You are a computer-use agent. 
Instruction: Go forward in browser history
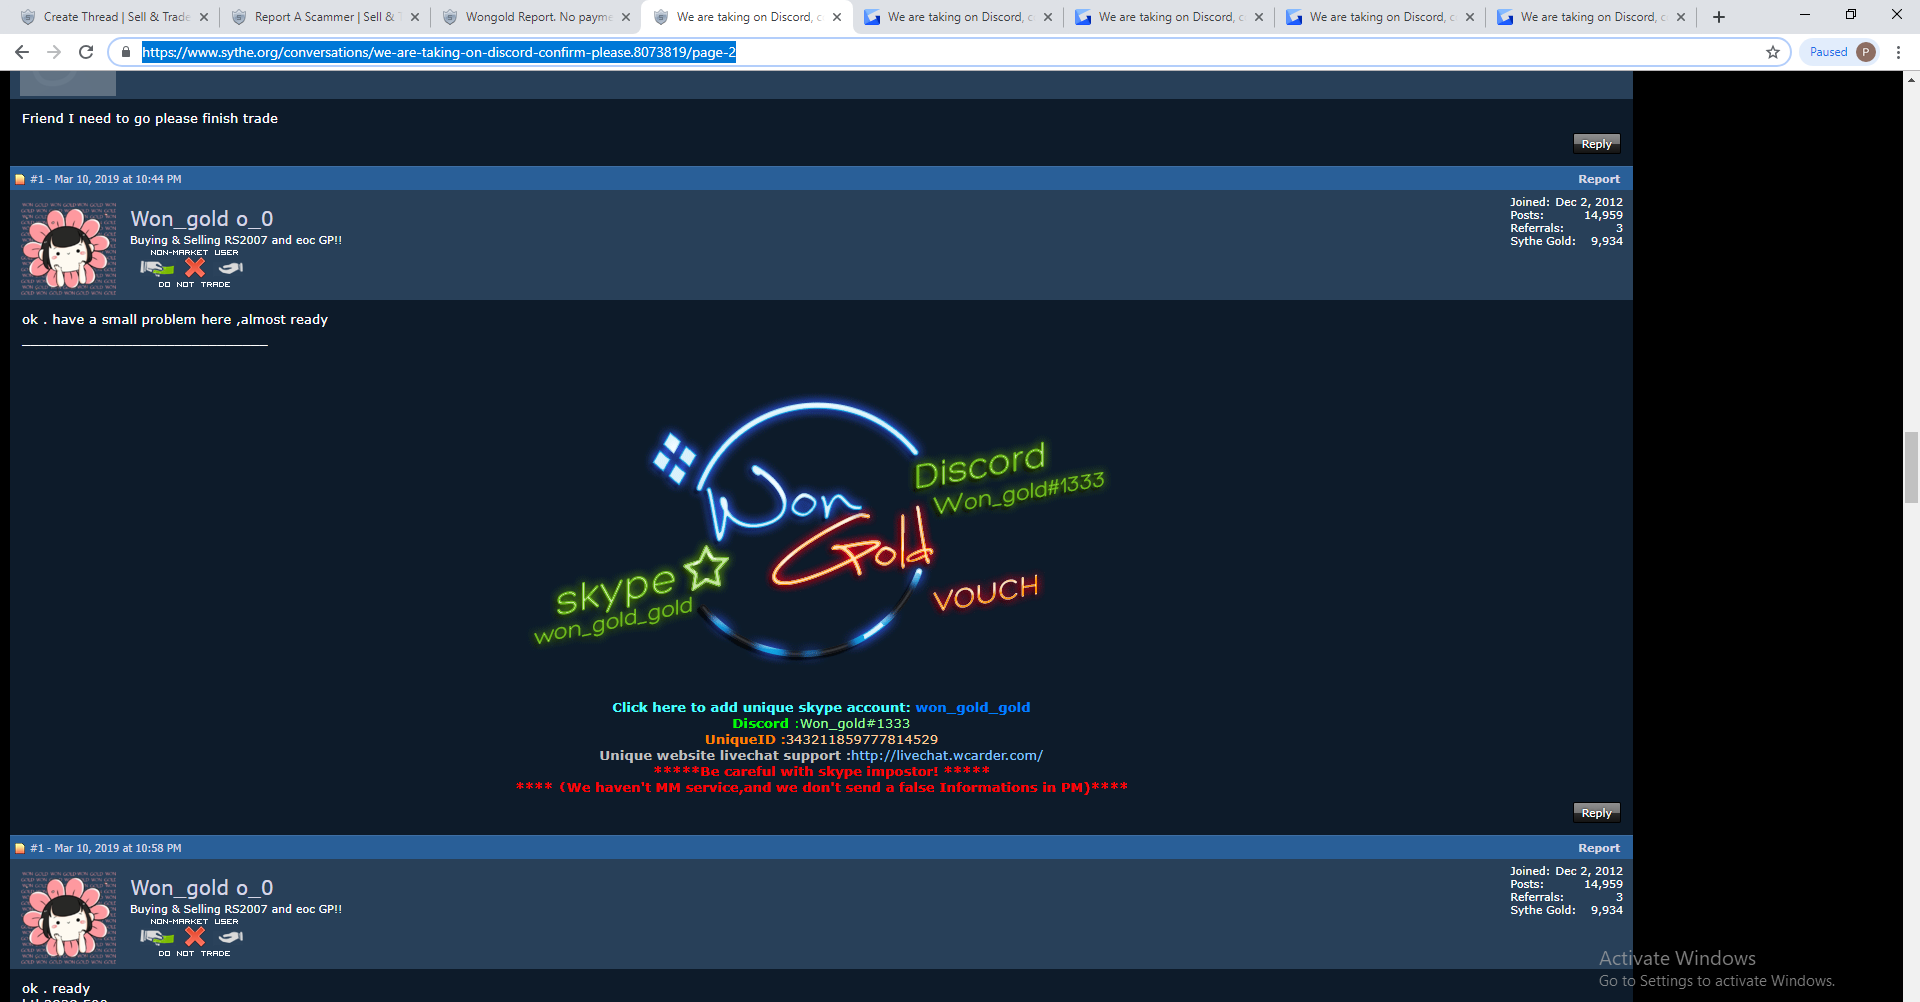[x=54, y=52]
